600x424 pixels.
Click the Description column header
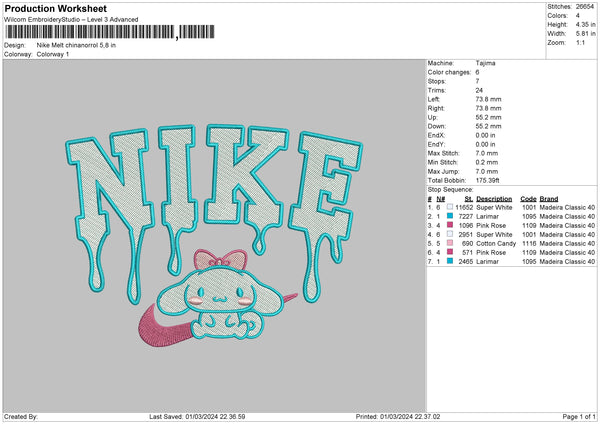click(x=494, y=199)
